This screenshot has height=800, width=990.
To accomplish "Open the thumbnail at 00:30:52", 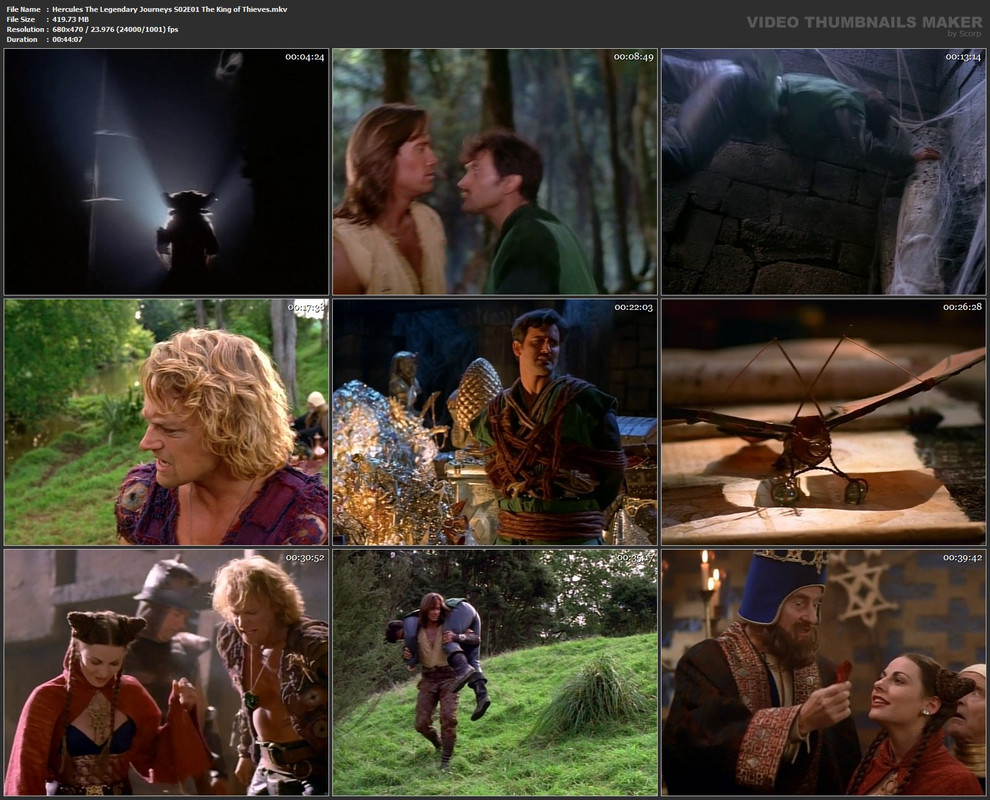I will (167, 672).
